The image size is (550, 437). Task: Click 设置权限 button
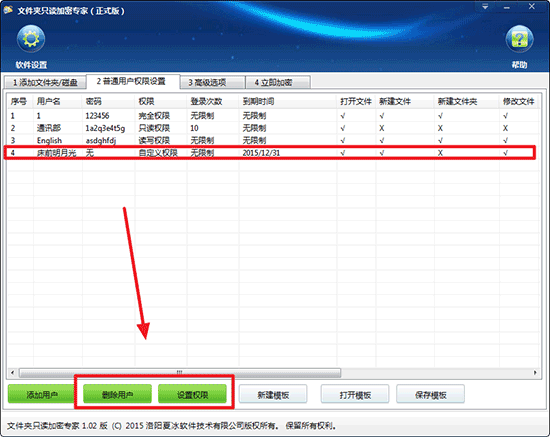(193, 395)
